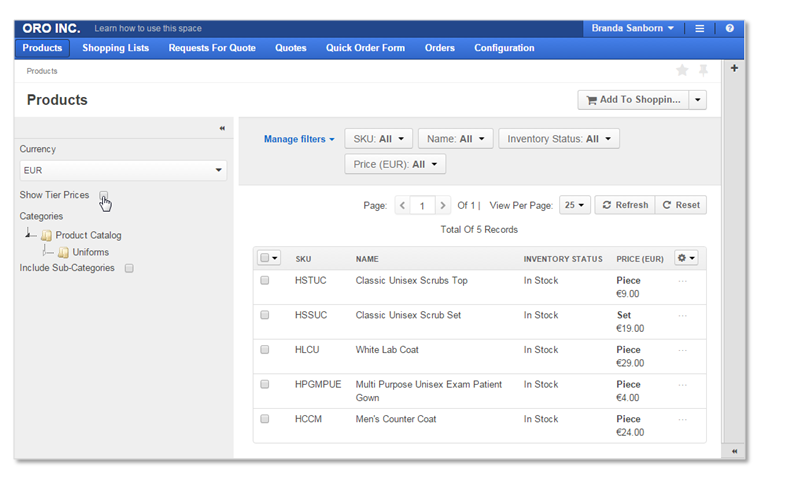Image resolution: width=788 pixels, height=495 pixels.
Task: Open row actions dots for HPGMPUE
Action: [x=682, y=385]
